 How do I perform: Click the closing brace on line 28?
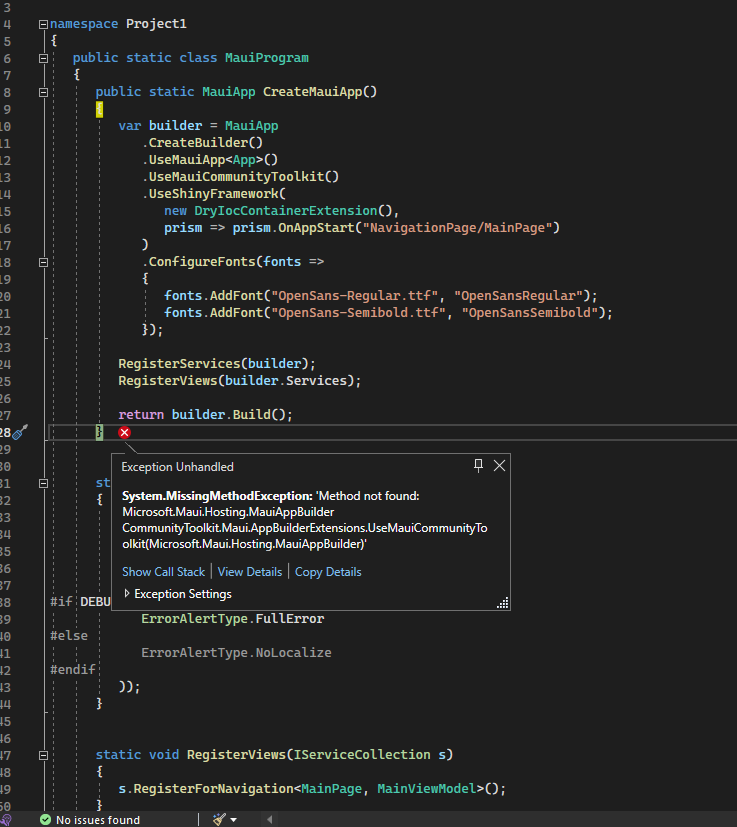click(x=99, y=432)
